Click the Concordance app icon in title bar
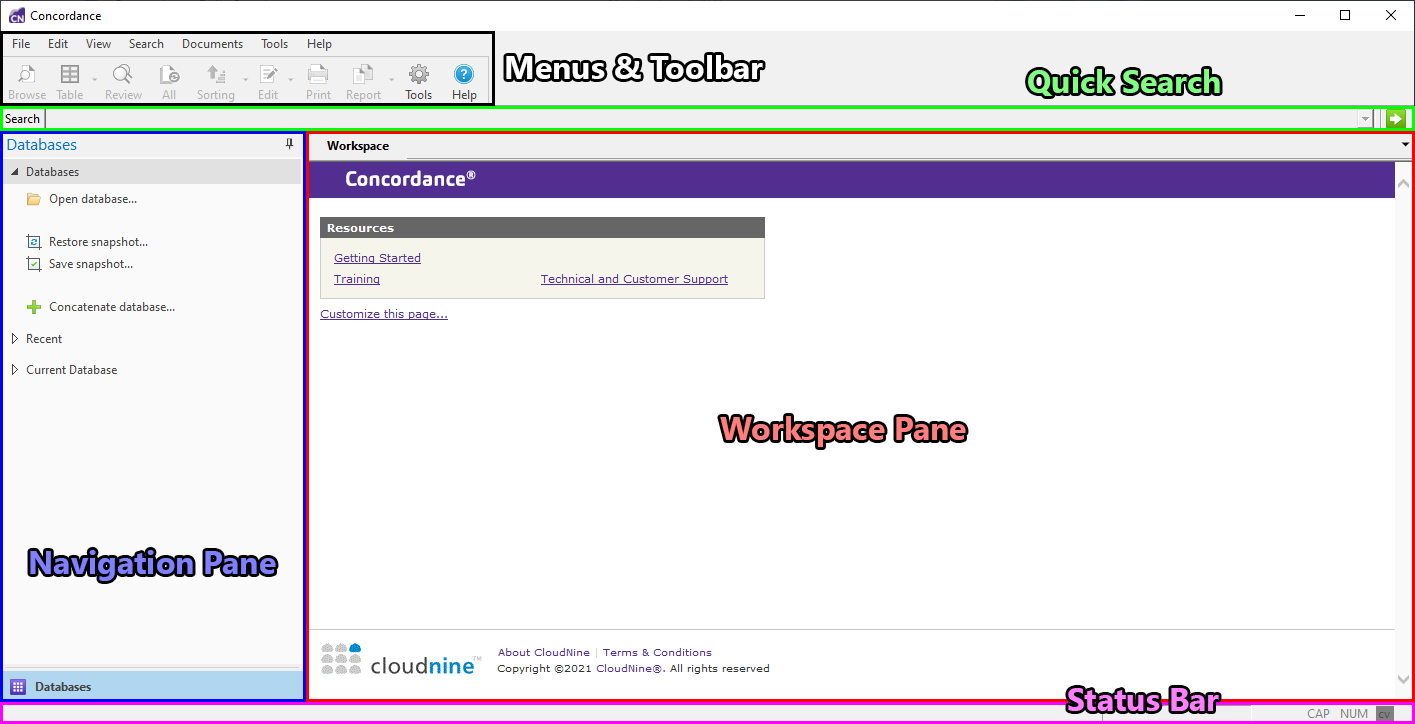The image size is (1415, 724). (16, 15)
